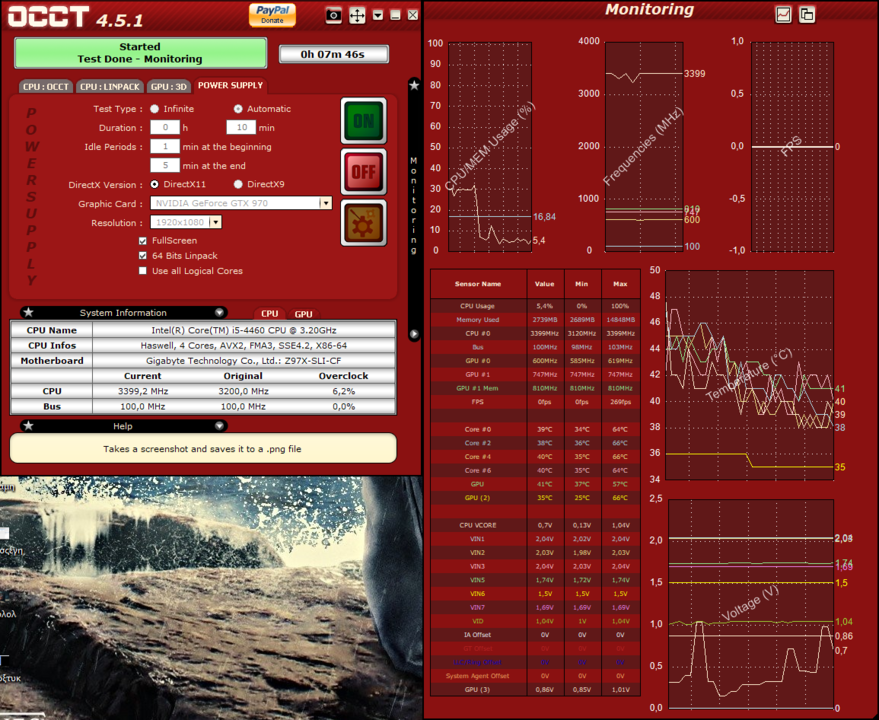This screenshot has width=879, height=720.
Task: Click the GPU #1 Mem sensor row
Action: 535,388
